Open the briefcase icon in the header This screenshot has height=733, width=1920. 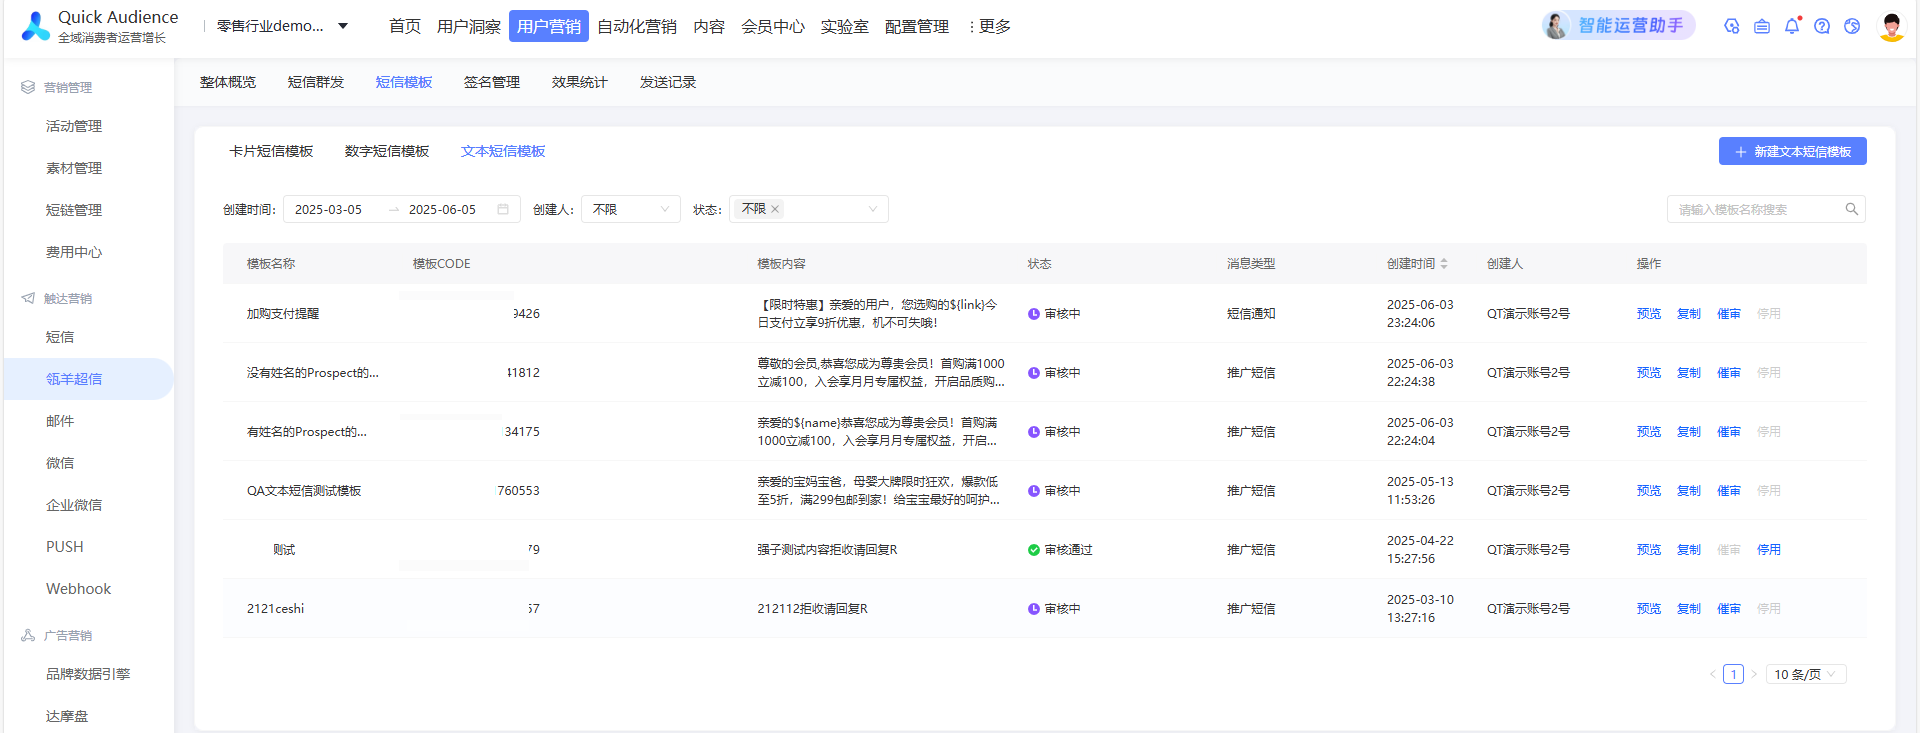pos(1762,26)
